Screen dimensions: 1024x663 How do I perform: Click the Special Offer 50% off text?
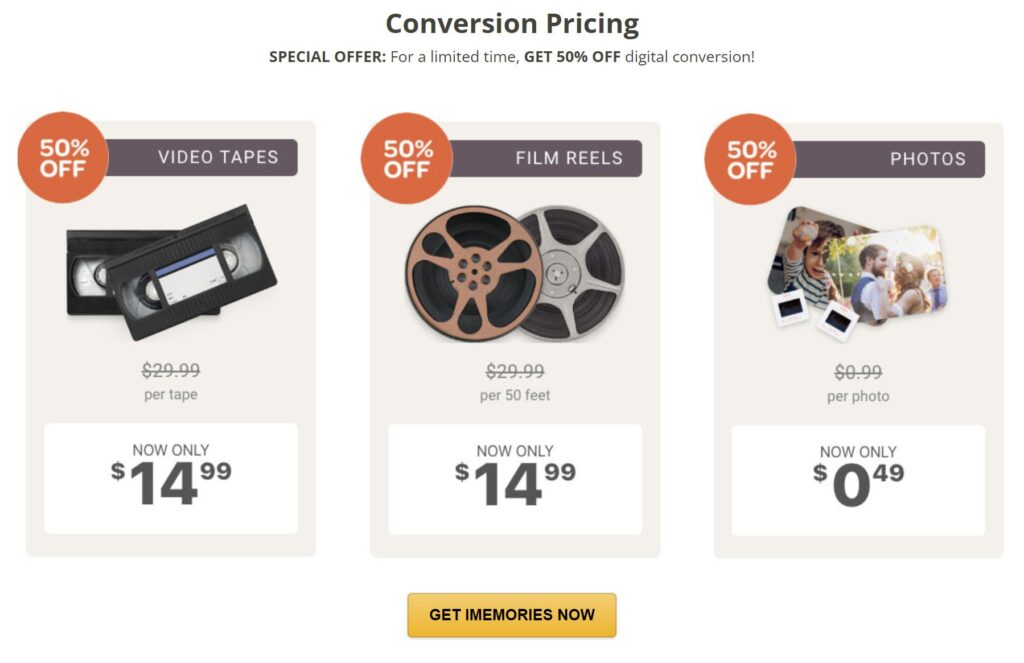(x=512, y=57)
